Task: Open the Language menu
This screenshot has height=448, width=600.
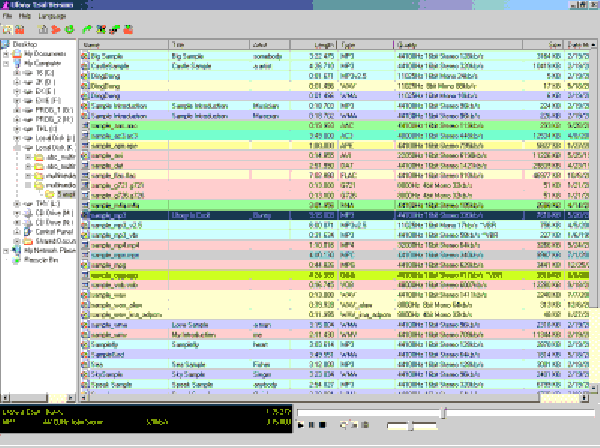Action: coord(51,18)
